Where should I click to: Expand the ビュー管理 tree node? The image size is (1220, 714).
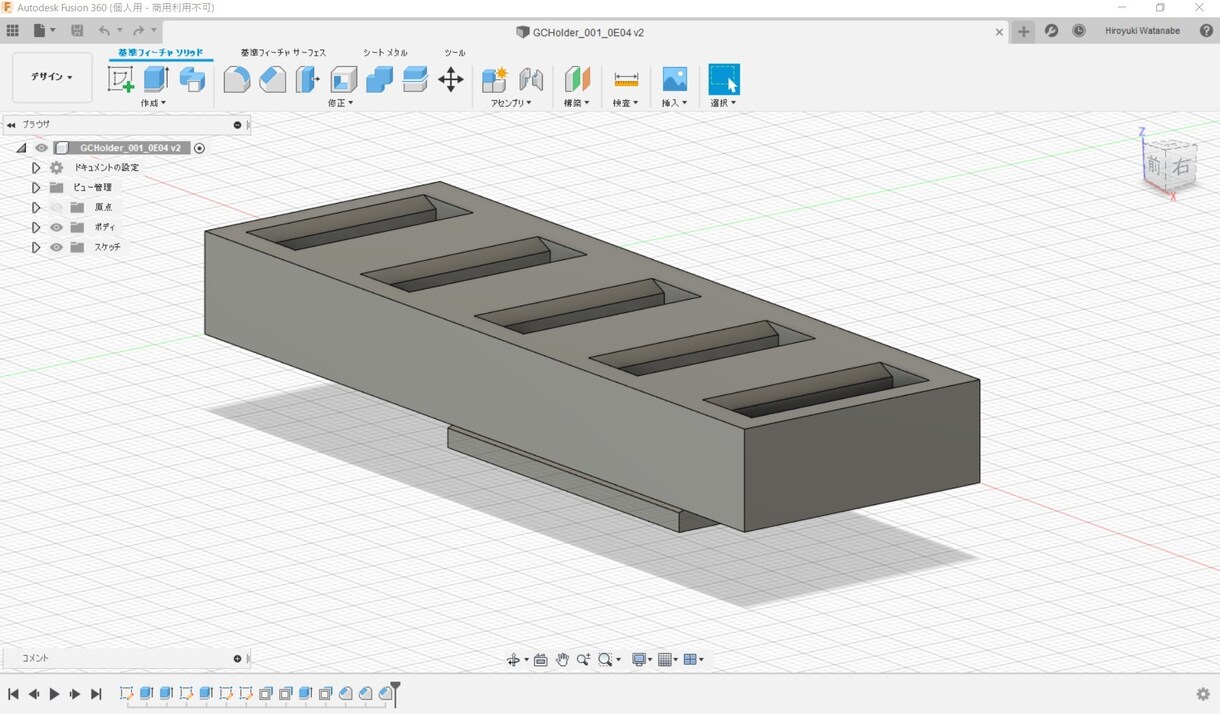click(36, 188)
